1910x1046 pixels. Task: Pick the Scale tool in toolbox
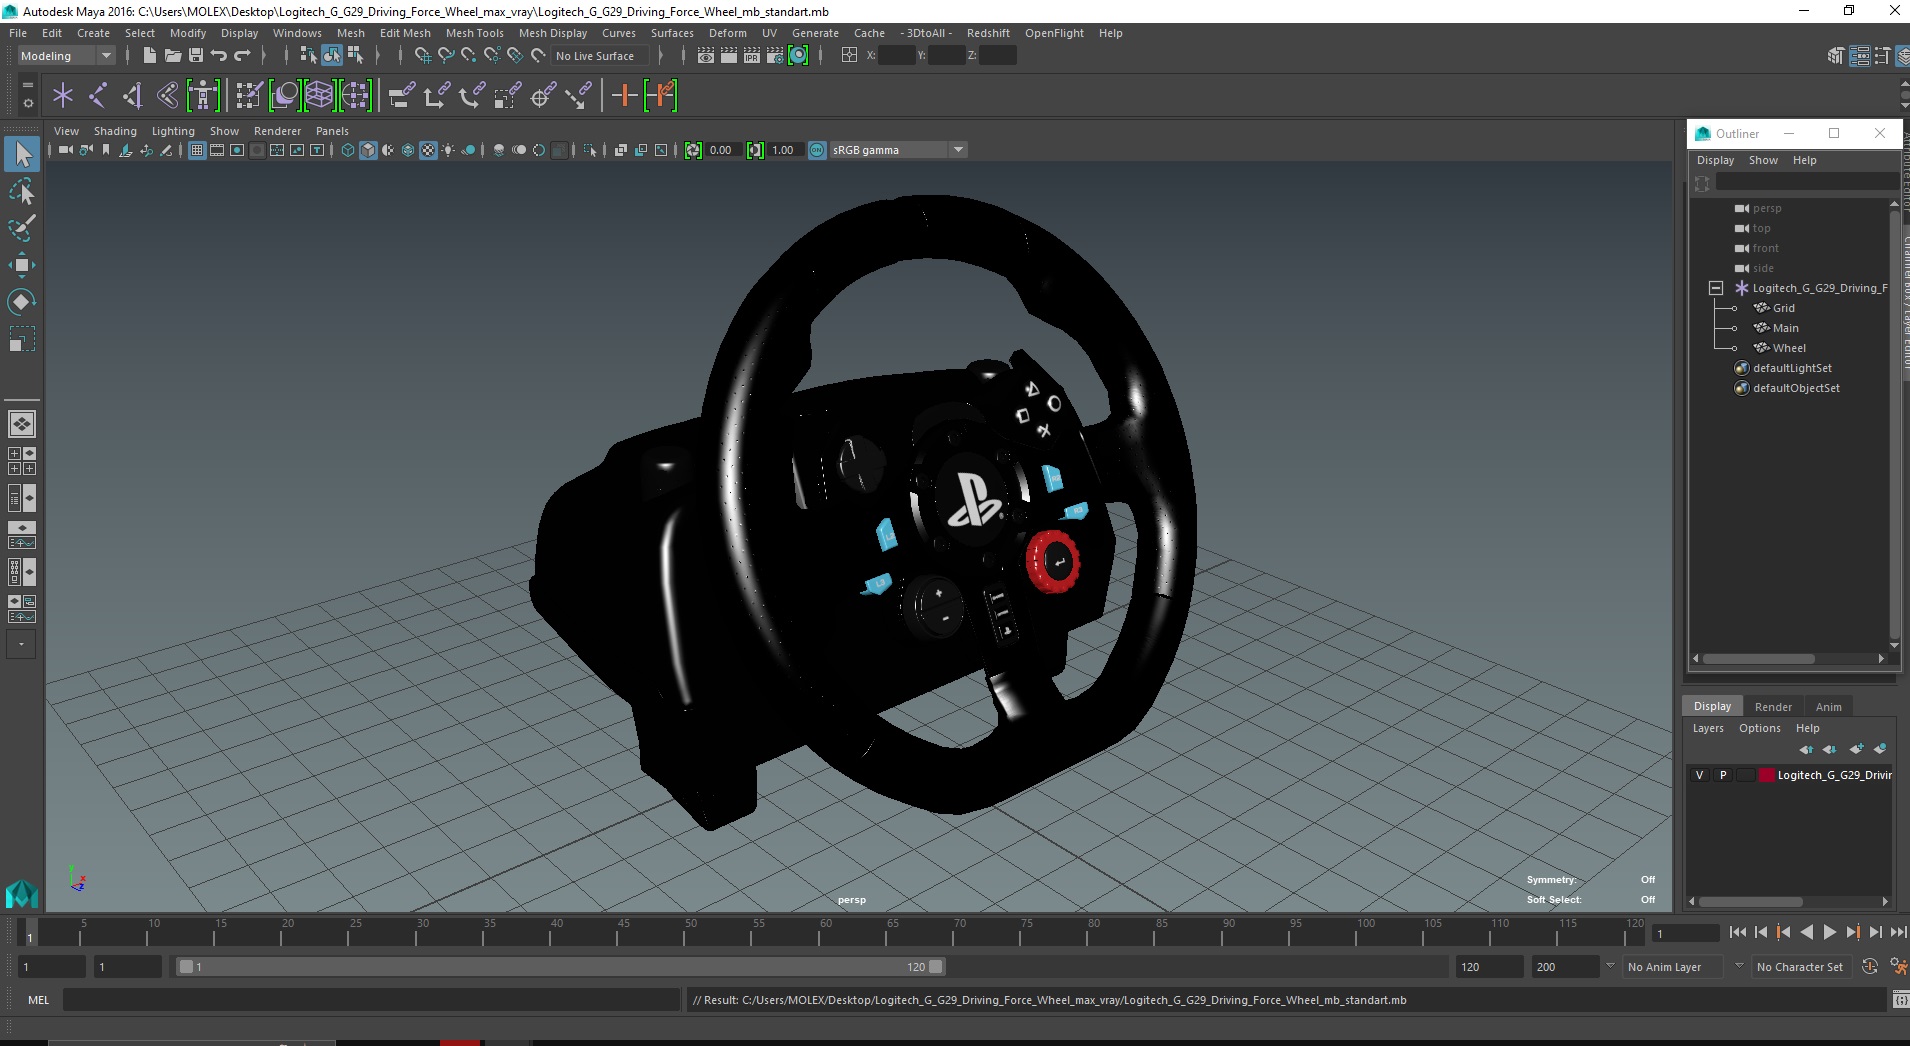pos(22,339)
